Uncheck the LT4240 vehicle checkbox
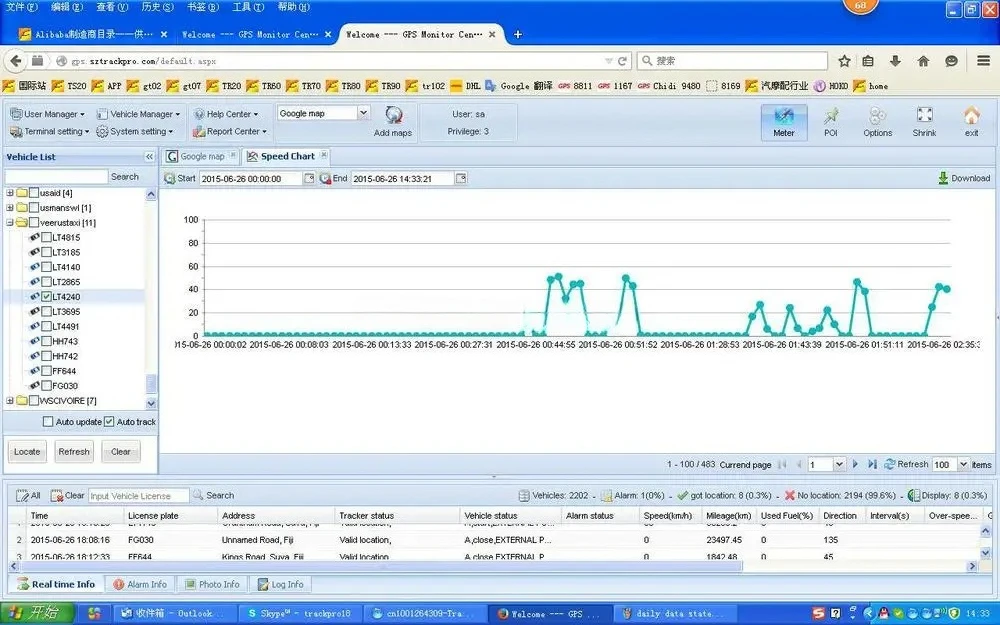The width and height of the screenshot is (1000, 625). 47,297
